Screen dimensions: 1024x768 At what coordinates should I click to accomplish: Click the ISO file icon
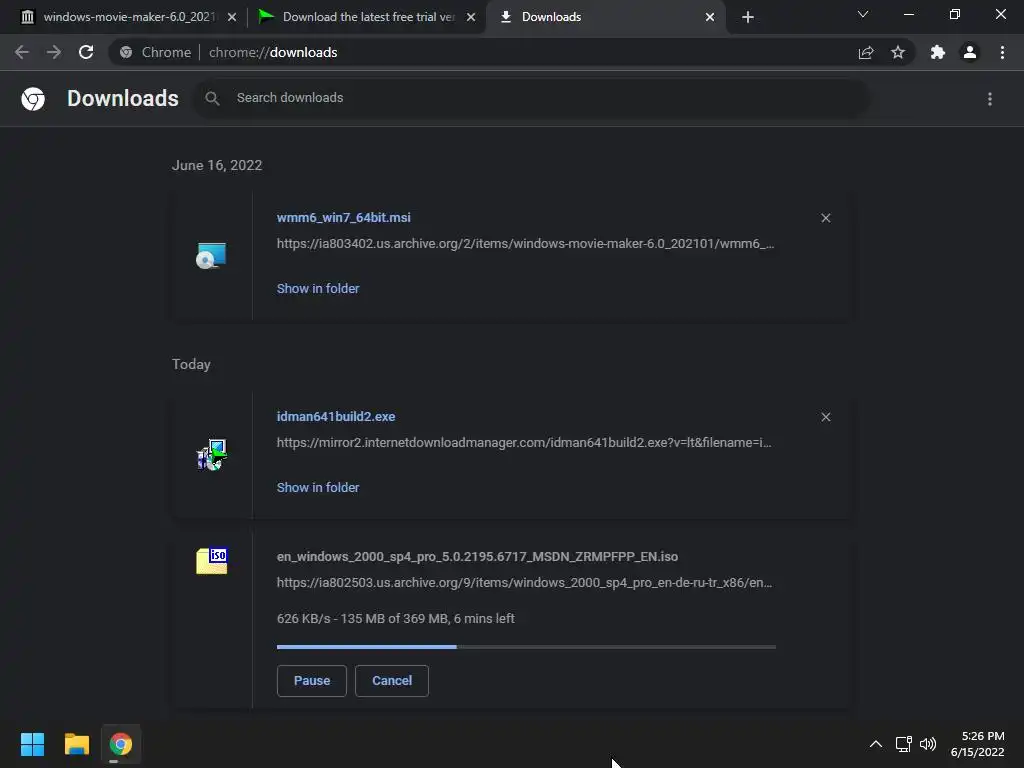tap(212, 561)
